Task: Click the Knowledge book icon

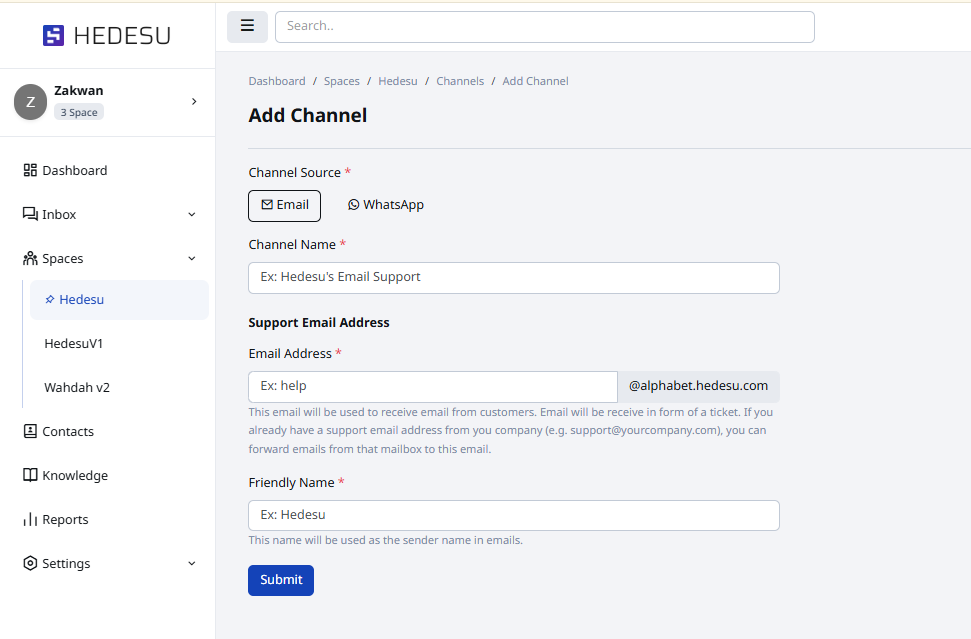Action: pyautogui.click(x=30, y=475)
